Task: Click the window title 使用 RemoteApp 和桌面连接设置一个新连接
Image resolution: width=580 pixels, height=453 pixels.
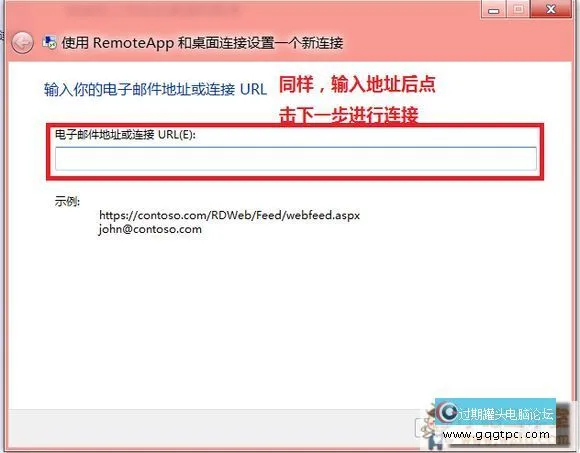Action: [202, 43]
